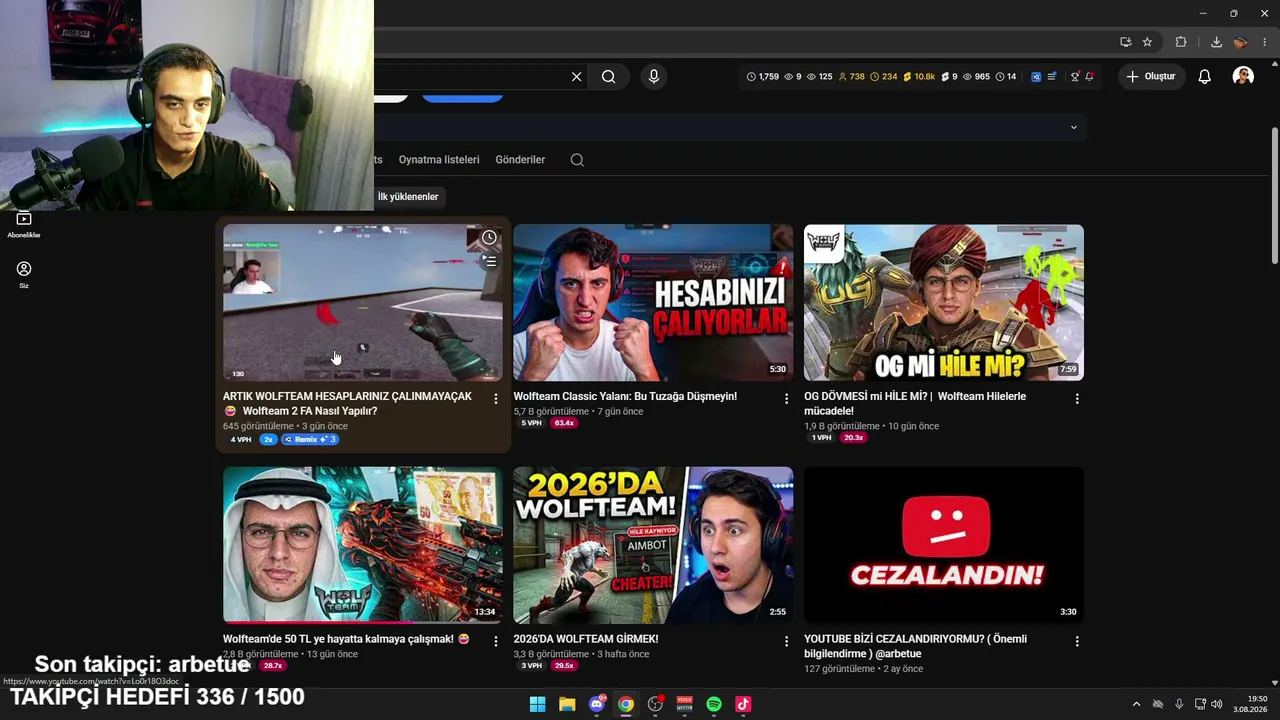Open options menu for OG DÖVMESİ video
This screenshot has width=1280, height=720.
tap(1077, 399)
